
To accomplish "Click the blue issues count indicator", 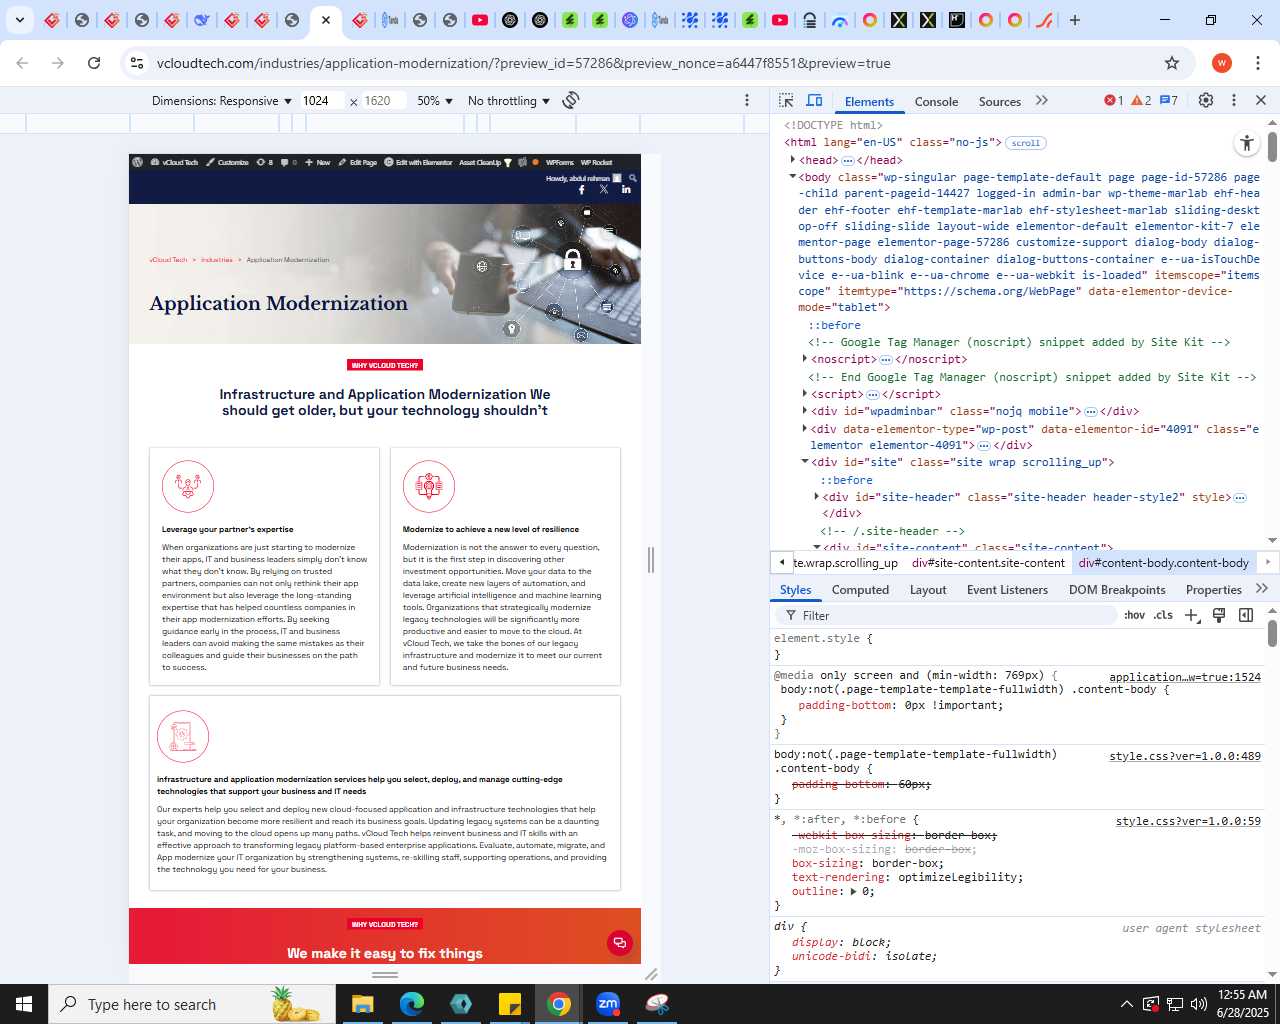I will pyautogui.click(x=1168, y=100).
